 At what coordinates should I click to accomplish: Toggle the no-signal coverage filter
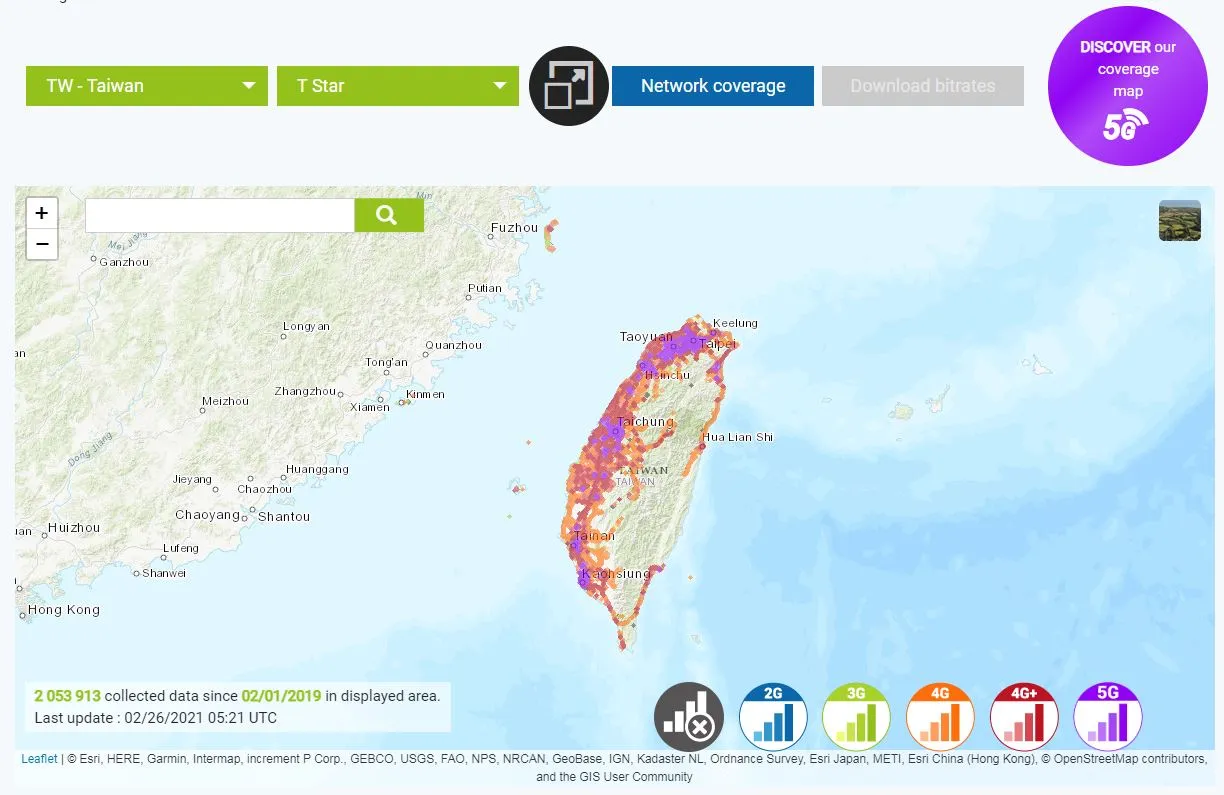click(689, 718)
